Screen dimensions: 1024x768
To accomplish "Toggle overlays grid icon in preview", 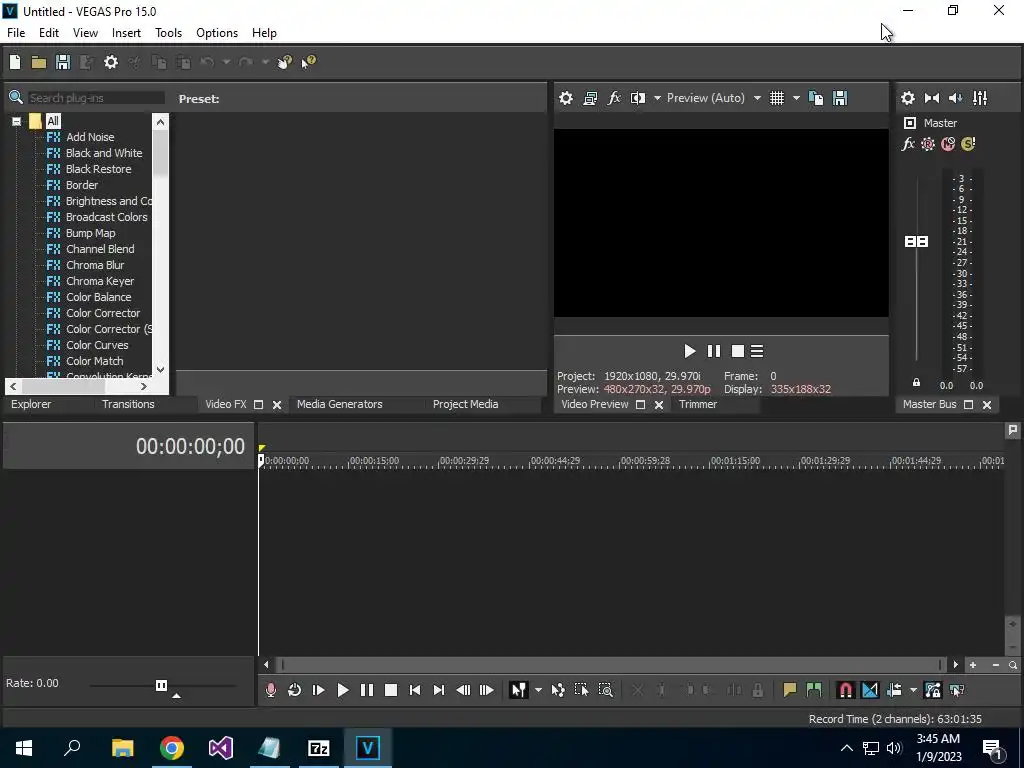I will click(x=776, y=98).
